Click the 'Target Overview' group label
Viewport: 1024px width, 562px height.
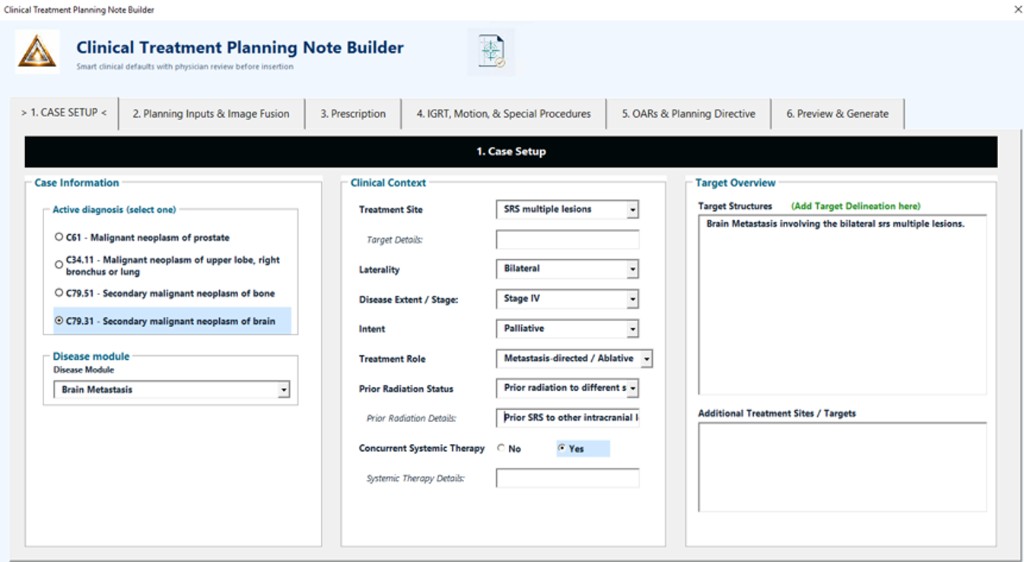735,183
